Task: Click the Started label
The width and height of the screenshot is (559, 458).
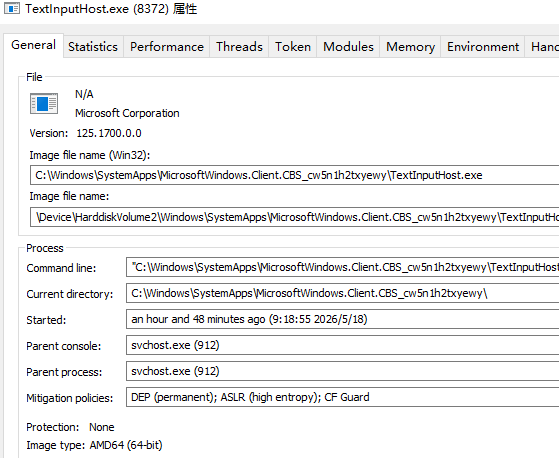Action: [46, 320]
